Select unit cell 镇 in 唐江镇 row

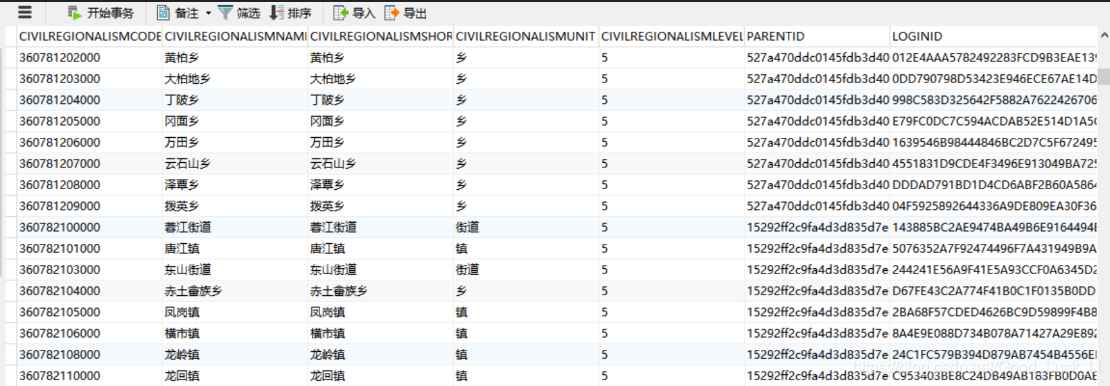[527, 249]
